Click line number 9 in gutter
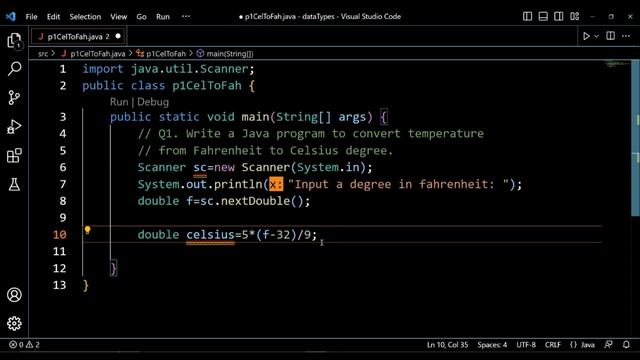640x360 pixels. click(62, 218)
